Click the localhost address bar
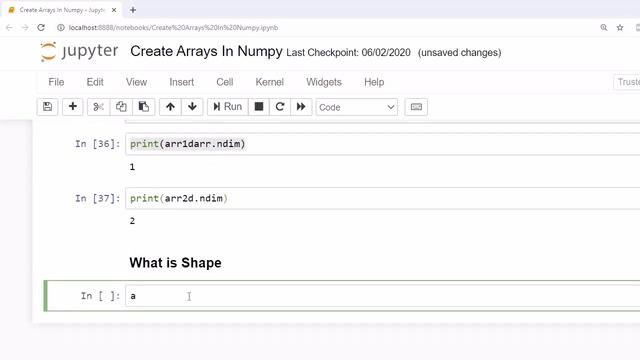This screenshot has height=360, width=640. [x=173, y=28]
